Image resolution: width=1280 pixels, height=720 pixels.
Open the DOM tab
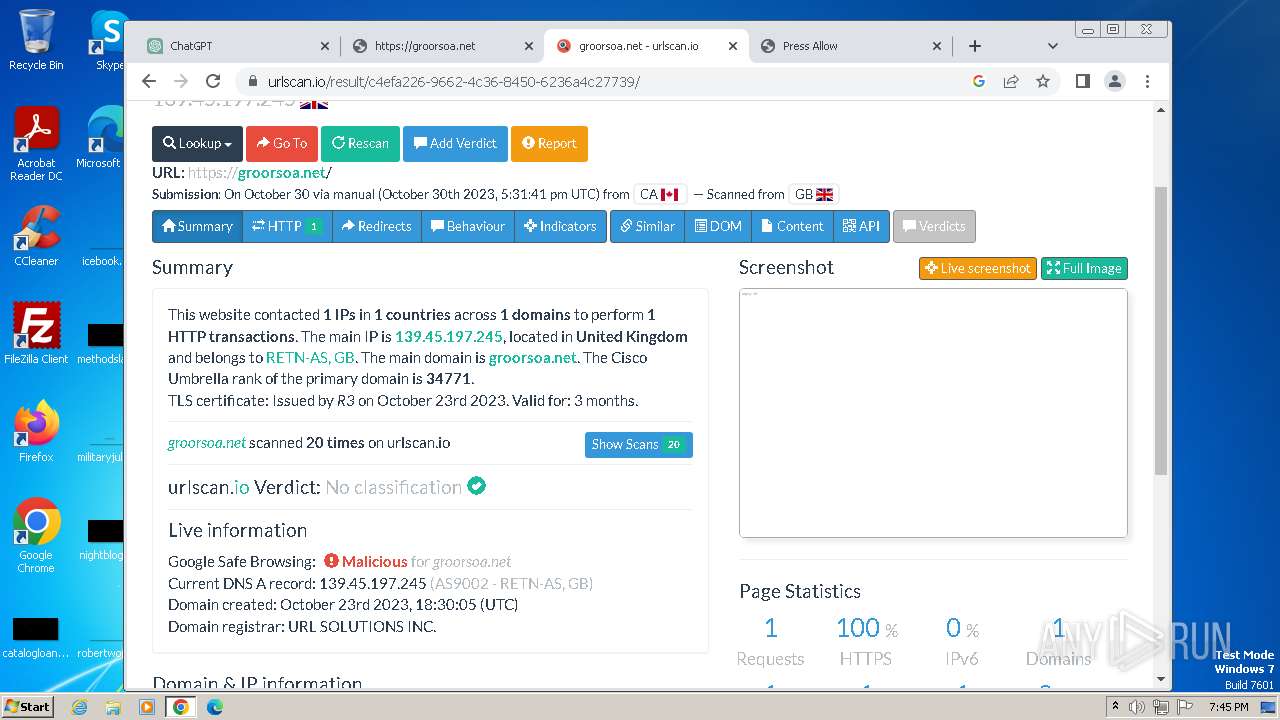click(x=718, y=226)
